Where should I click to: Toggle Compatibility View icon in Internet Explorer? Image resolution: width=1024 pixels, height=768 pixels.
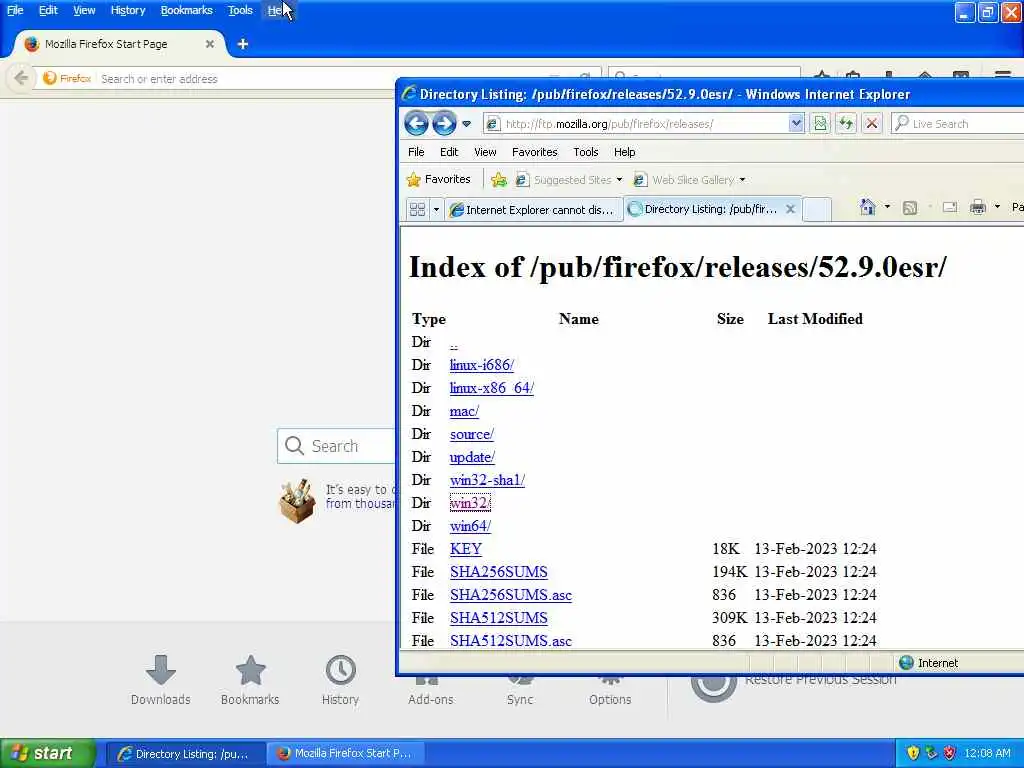coord(820,123)
